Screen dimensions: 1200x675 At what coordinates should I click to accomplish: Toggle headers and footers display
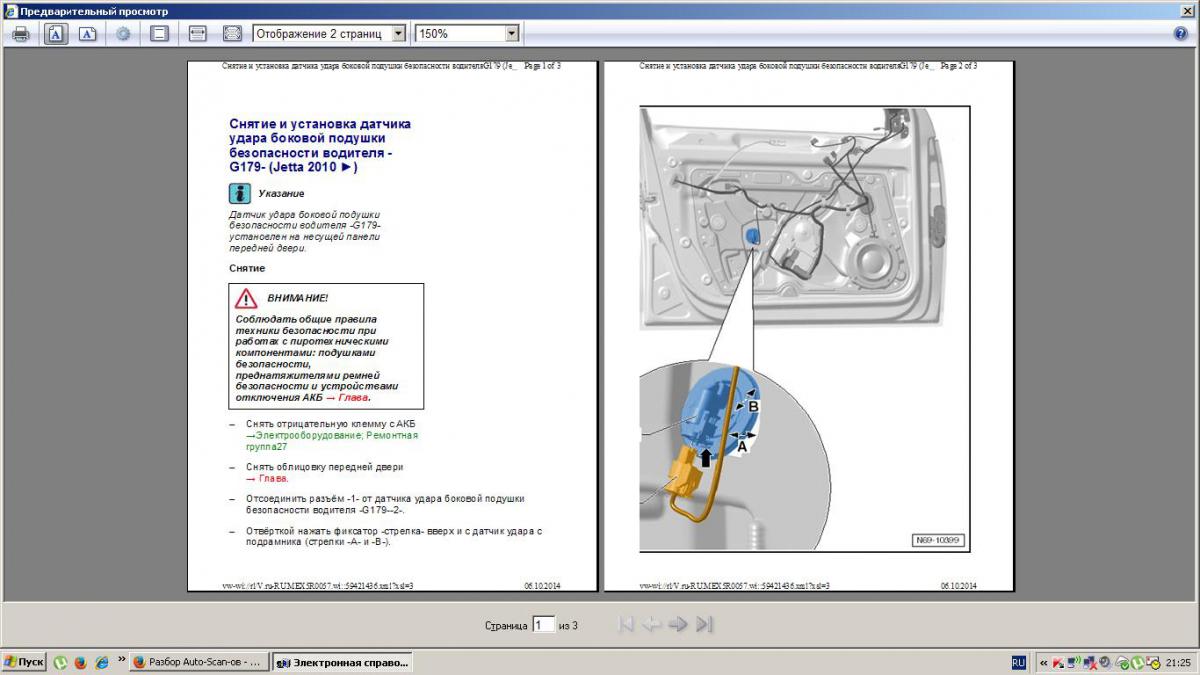tap(159, 33)
